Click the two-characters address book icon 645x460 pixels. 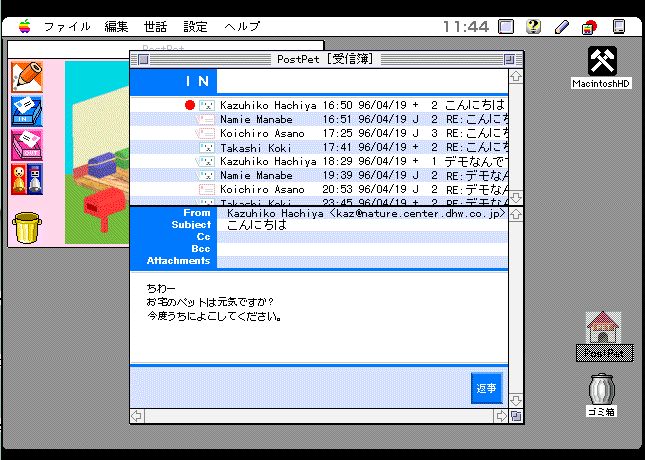[27, 179]
